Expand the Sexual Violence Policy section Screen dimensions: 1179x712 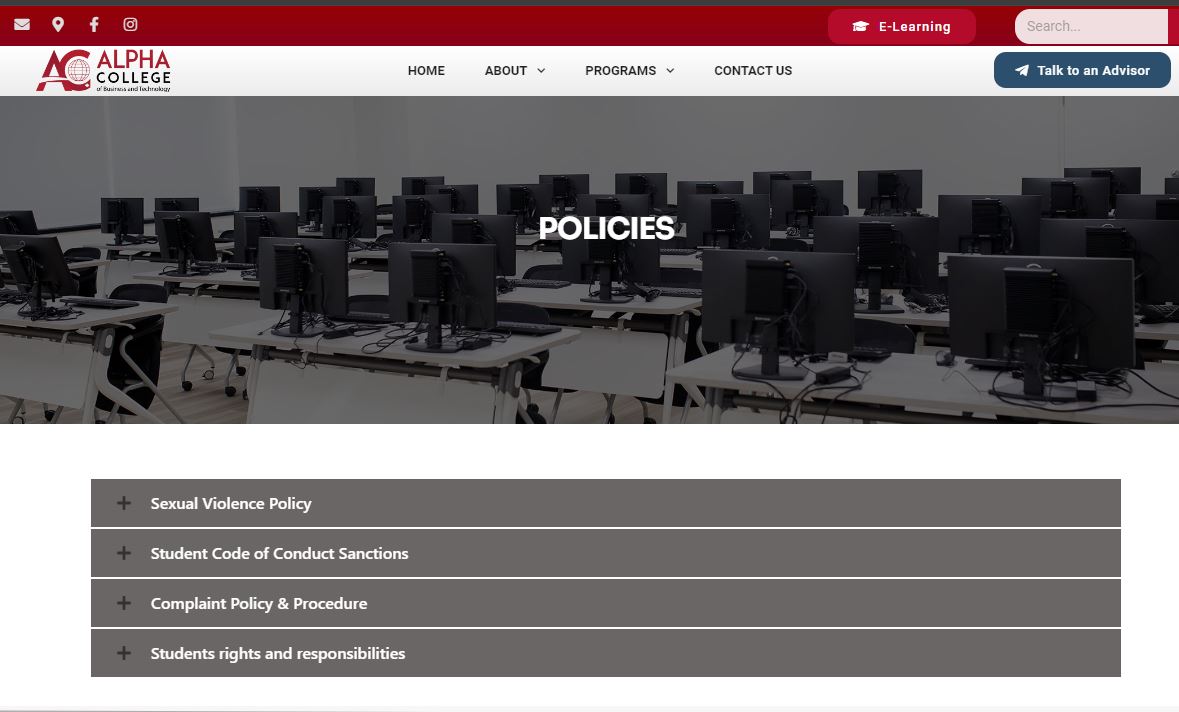606,503
